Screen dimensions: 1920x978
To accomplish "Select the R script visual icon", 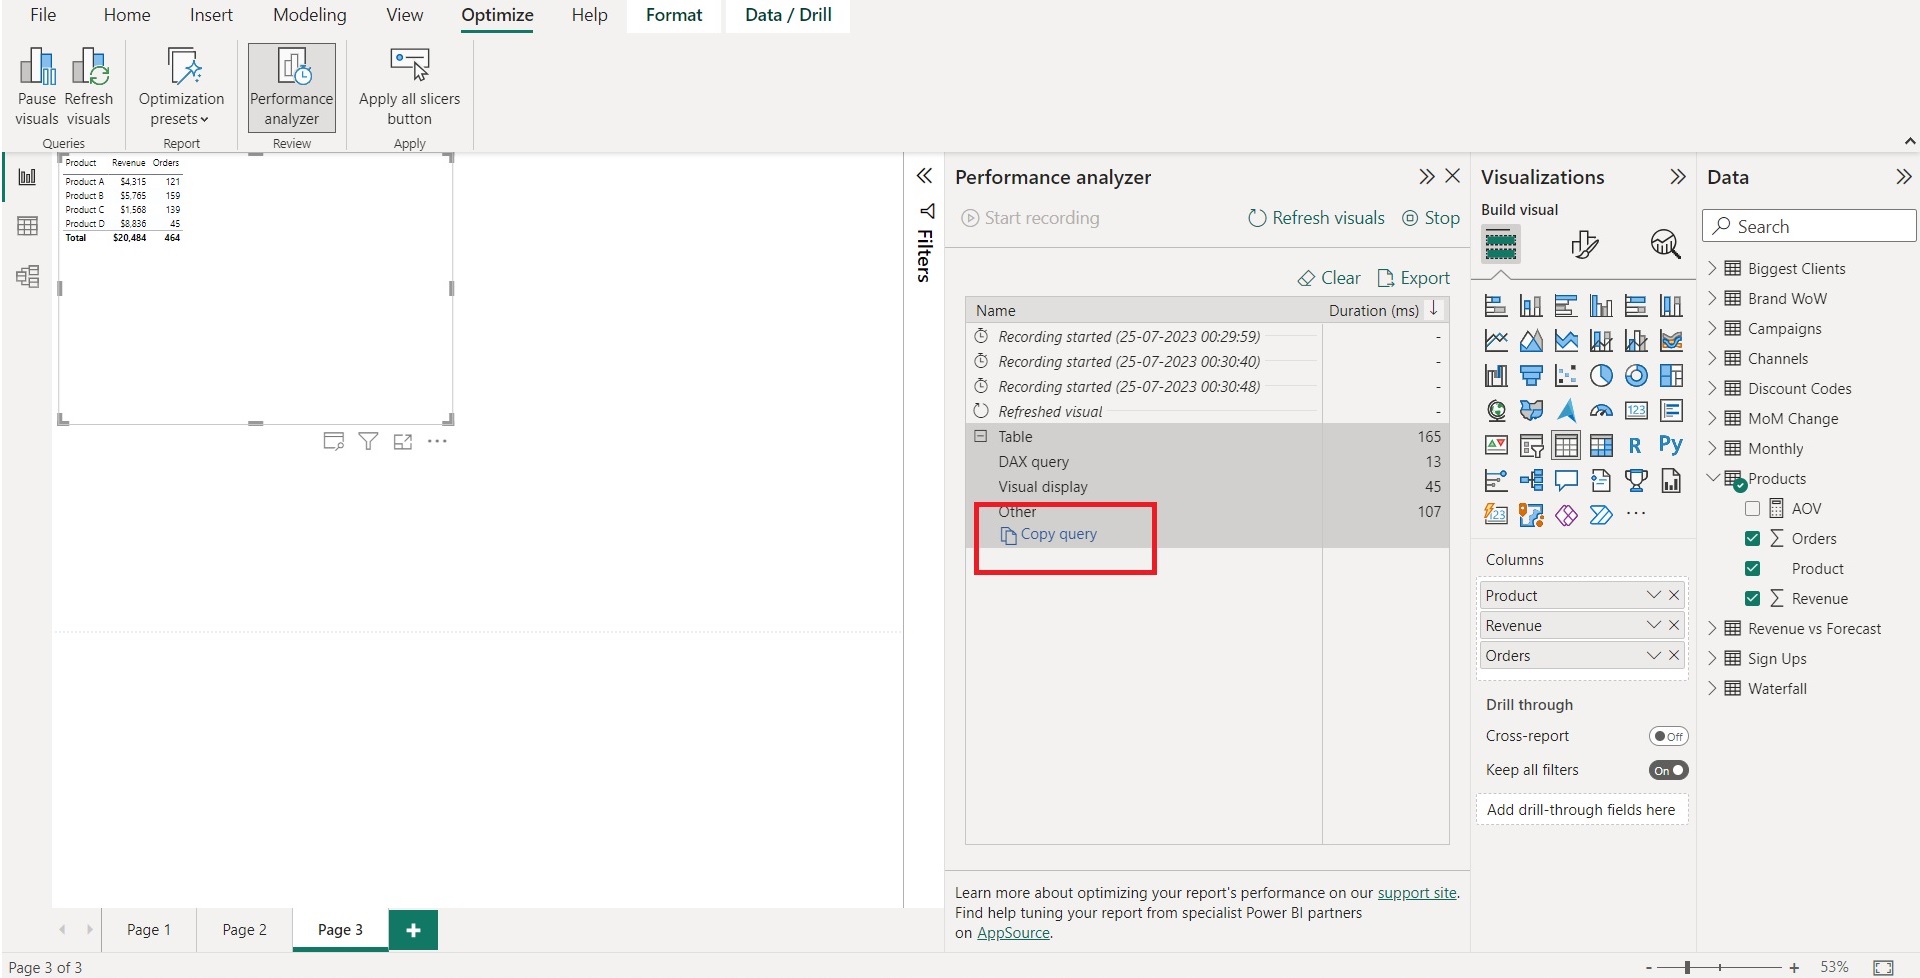I will click(x=1636, y=445).
